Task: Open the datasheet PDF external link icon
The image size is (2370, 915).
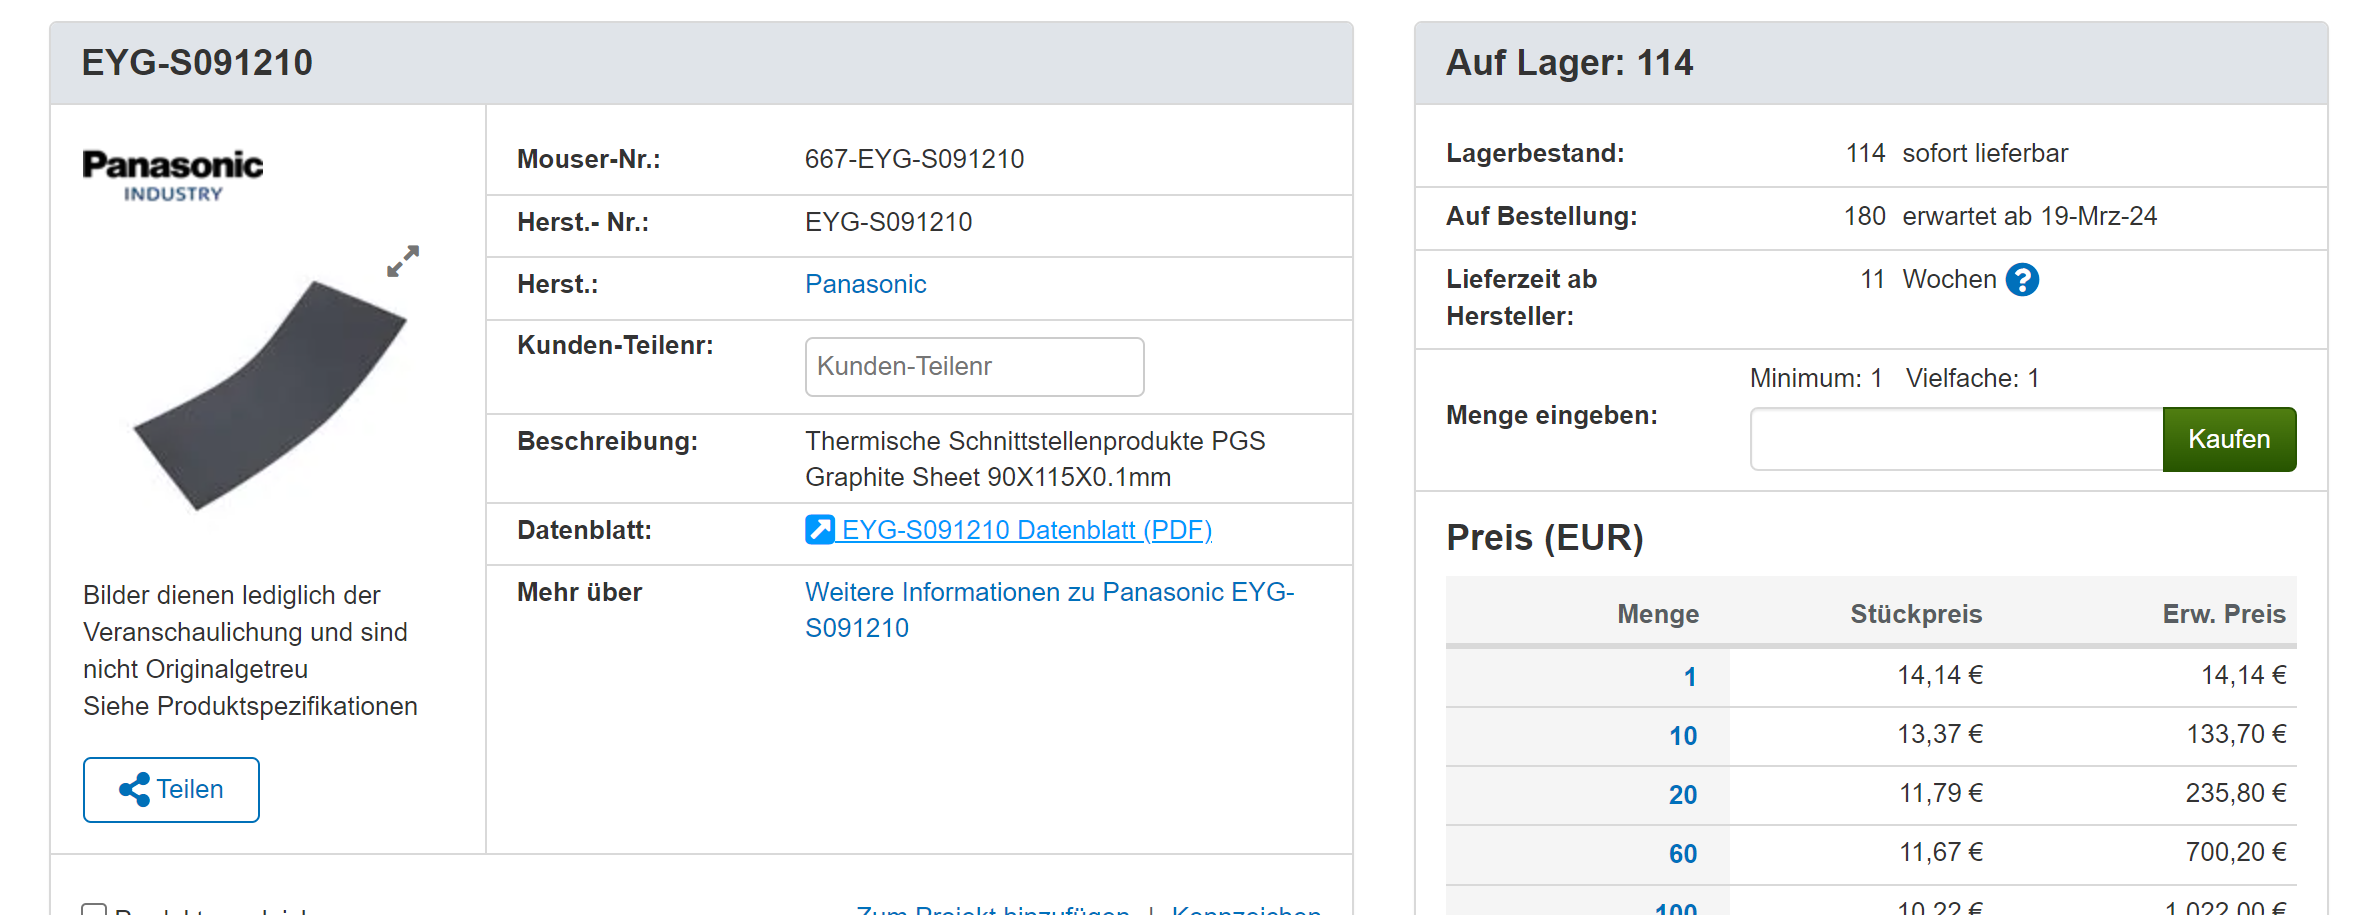Action: (x=819, y=529)
